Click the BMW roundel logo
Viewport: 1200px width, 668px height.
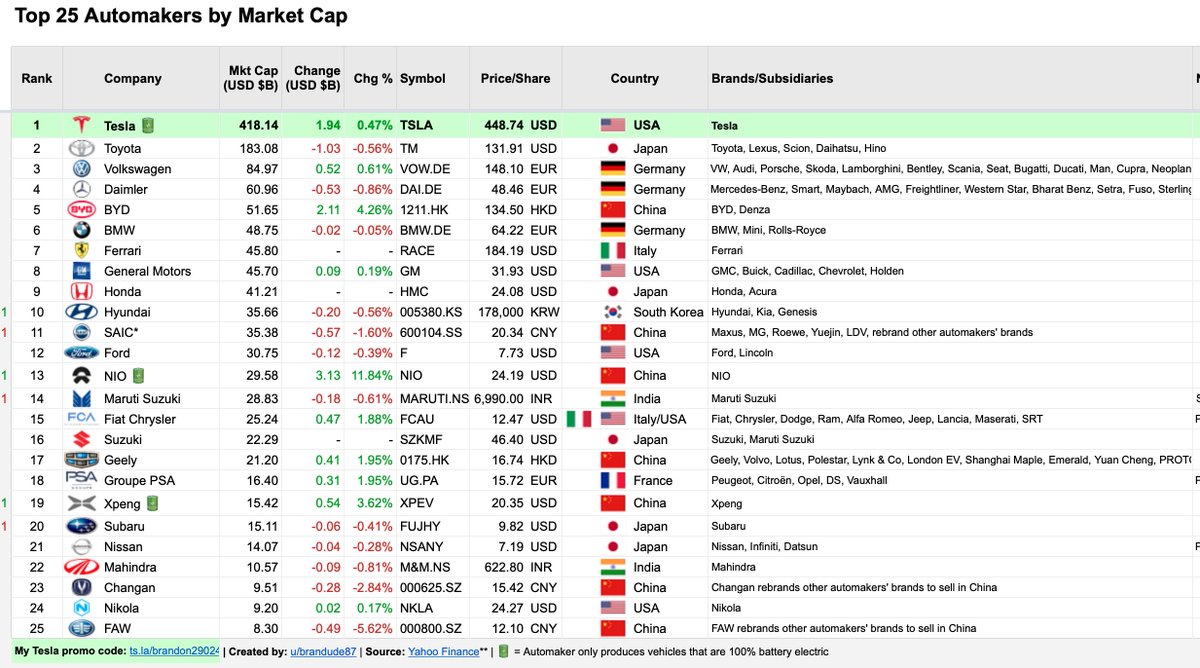81,230
